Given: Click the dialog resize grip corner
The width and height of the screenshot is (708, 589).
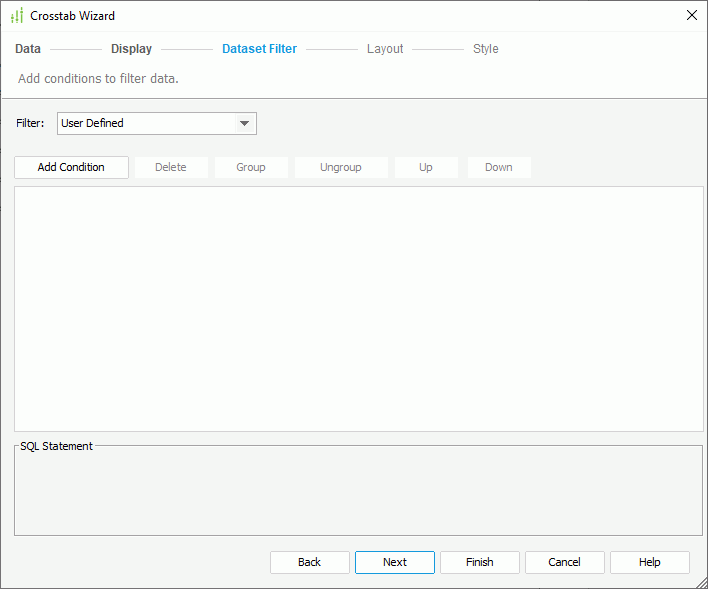Looking at the screenshot, I should point(701,583).
